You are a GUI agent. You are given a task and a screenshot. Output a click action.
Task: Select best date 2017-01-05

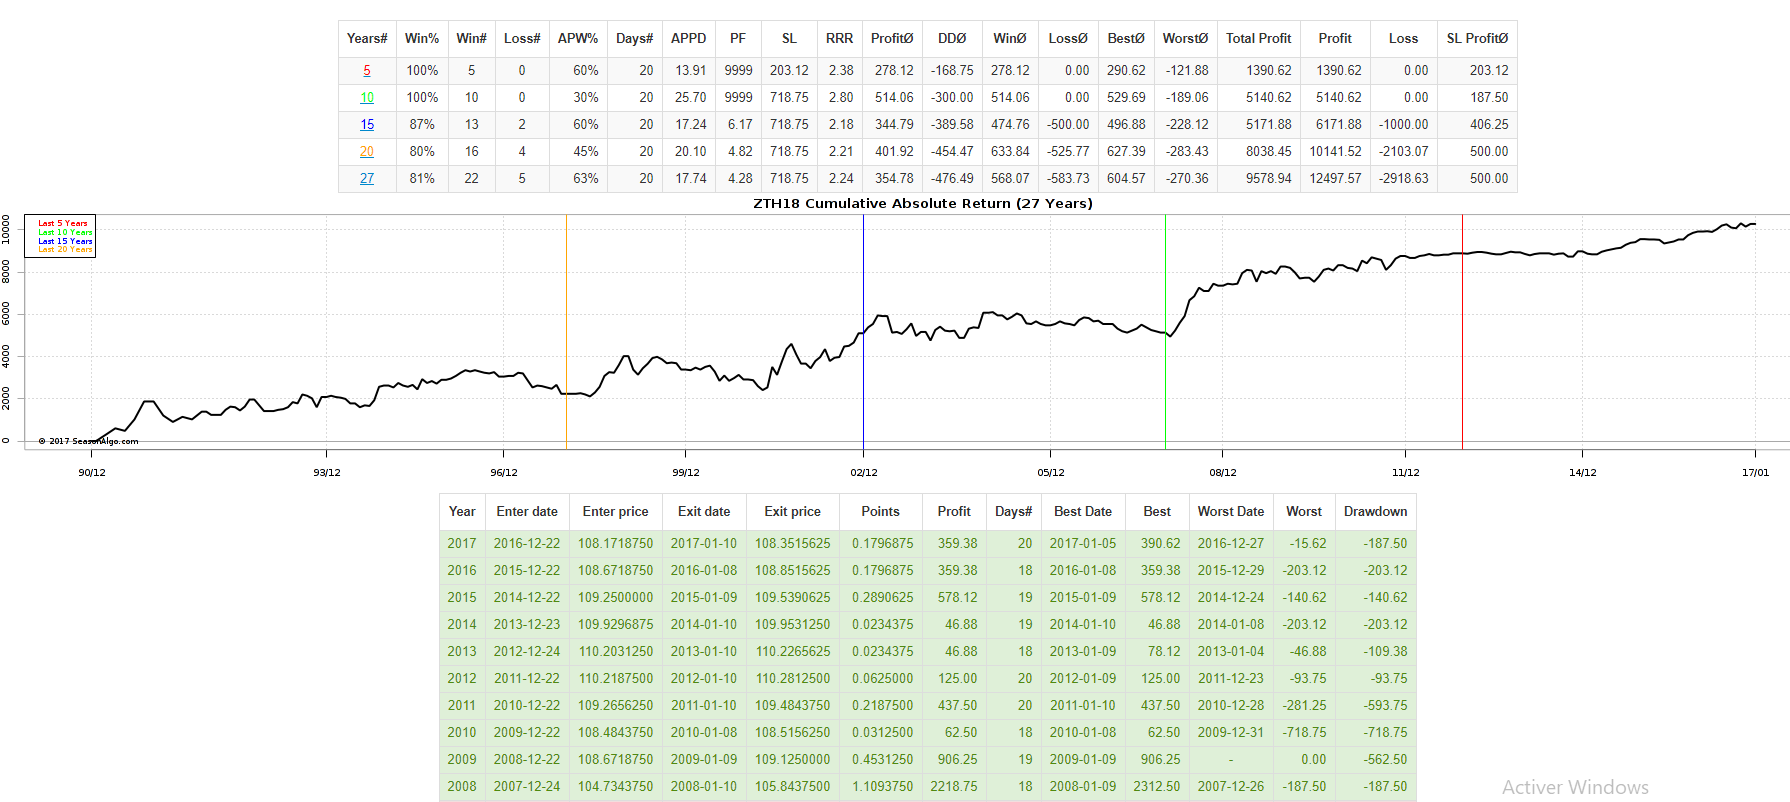pyautogui.click(x=1083, y=544)
